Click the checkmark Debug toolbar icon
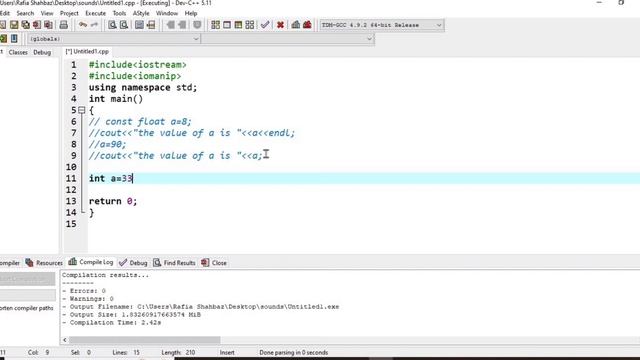640x360 pixels. click(265, 25)
